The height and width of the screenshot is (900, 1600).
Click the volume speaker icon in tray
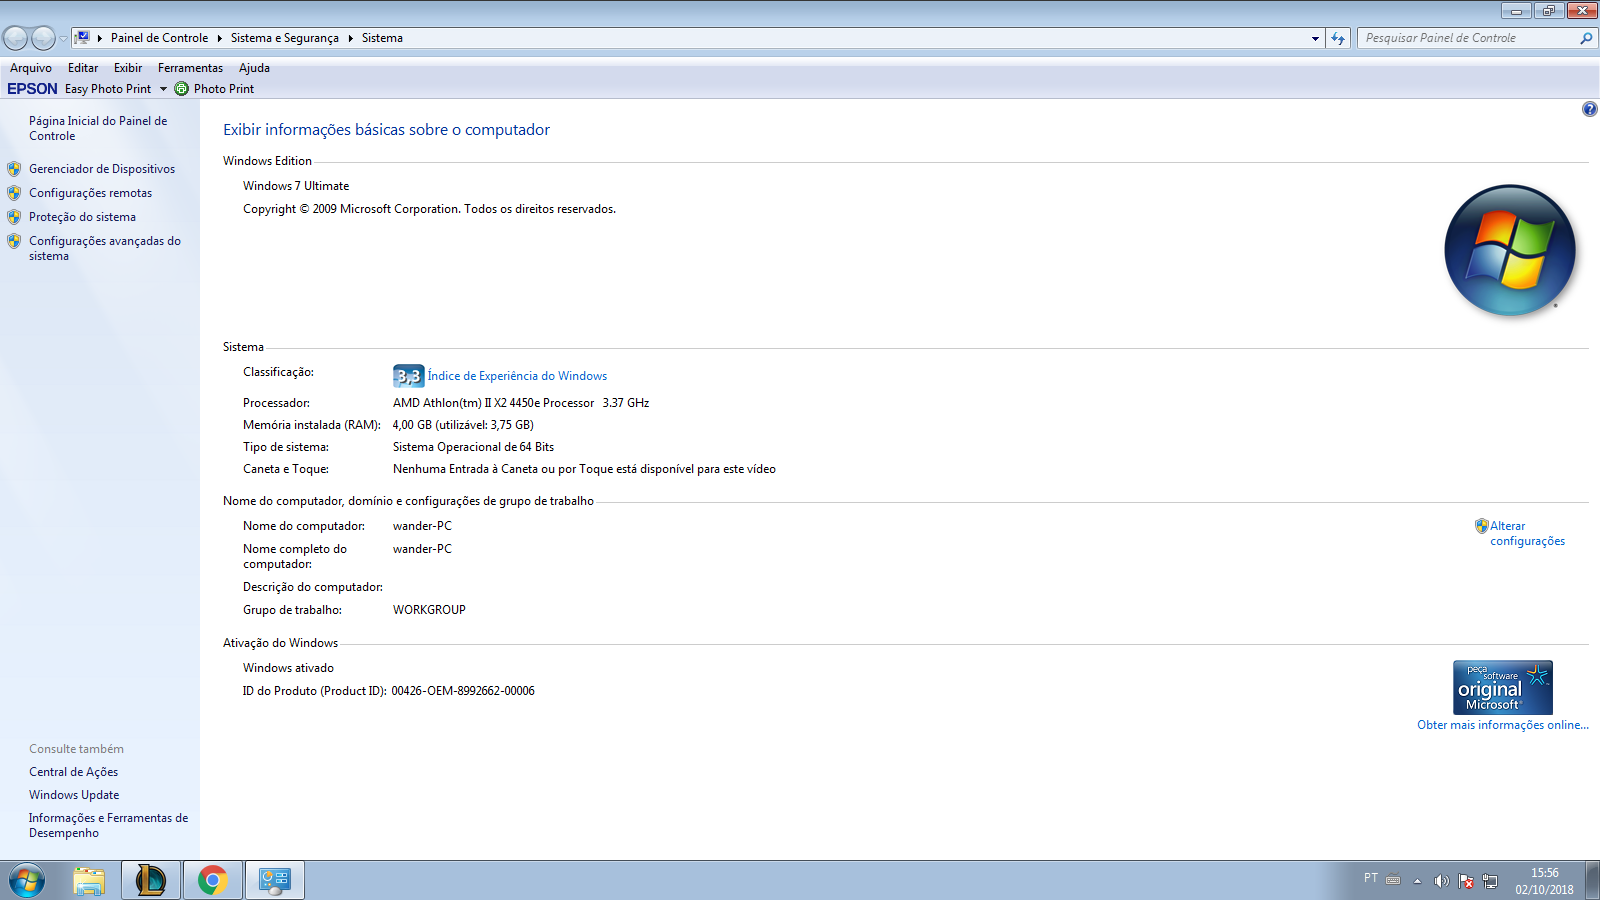1441,881
